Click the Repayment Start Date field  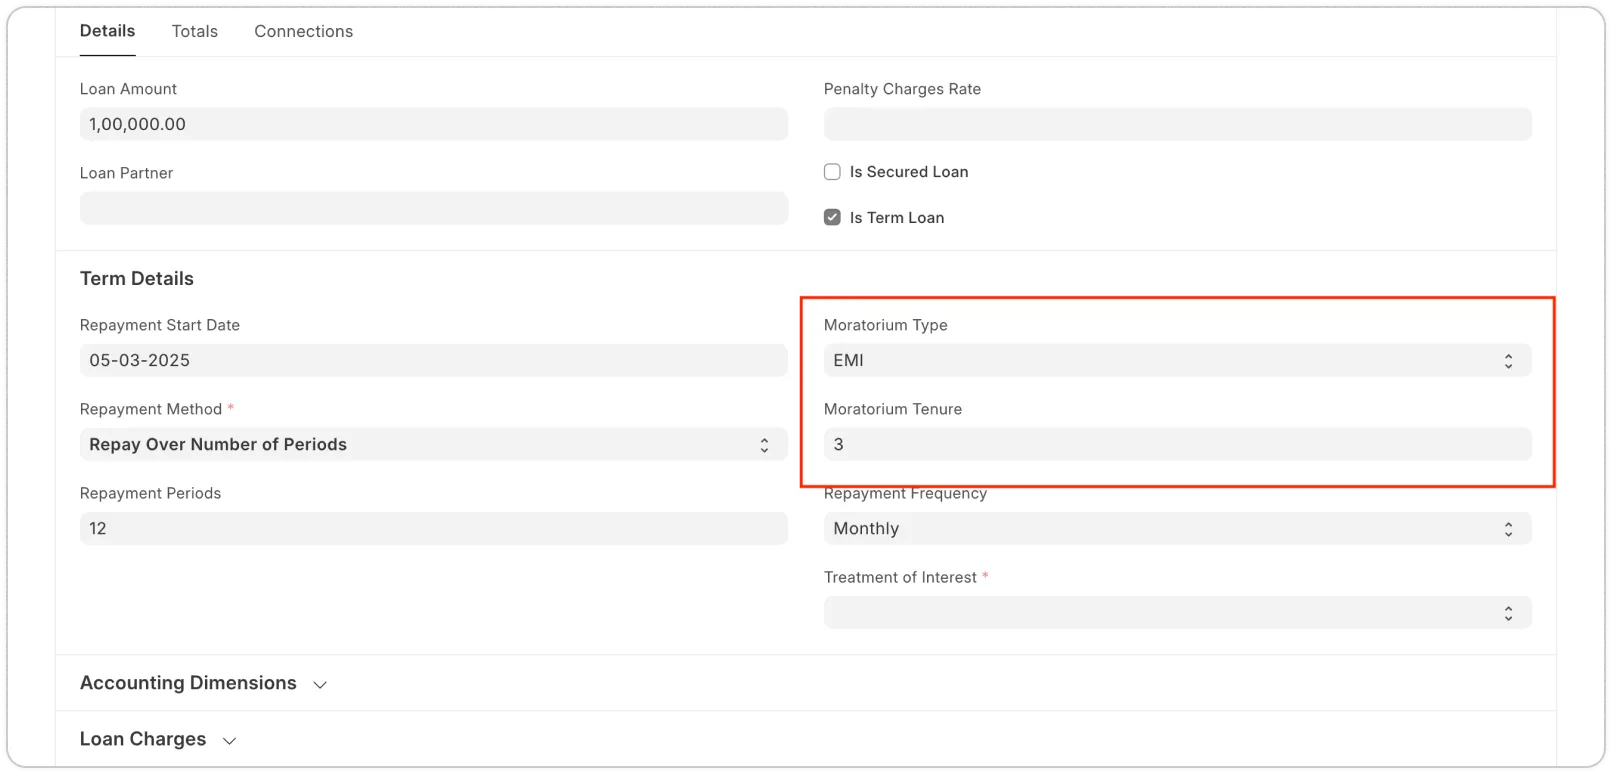coord(433,360)
